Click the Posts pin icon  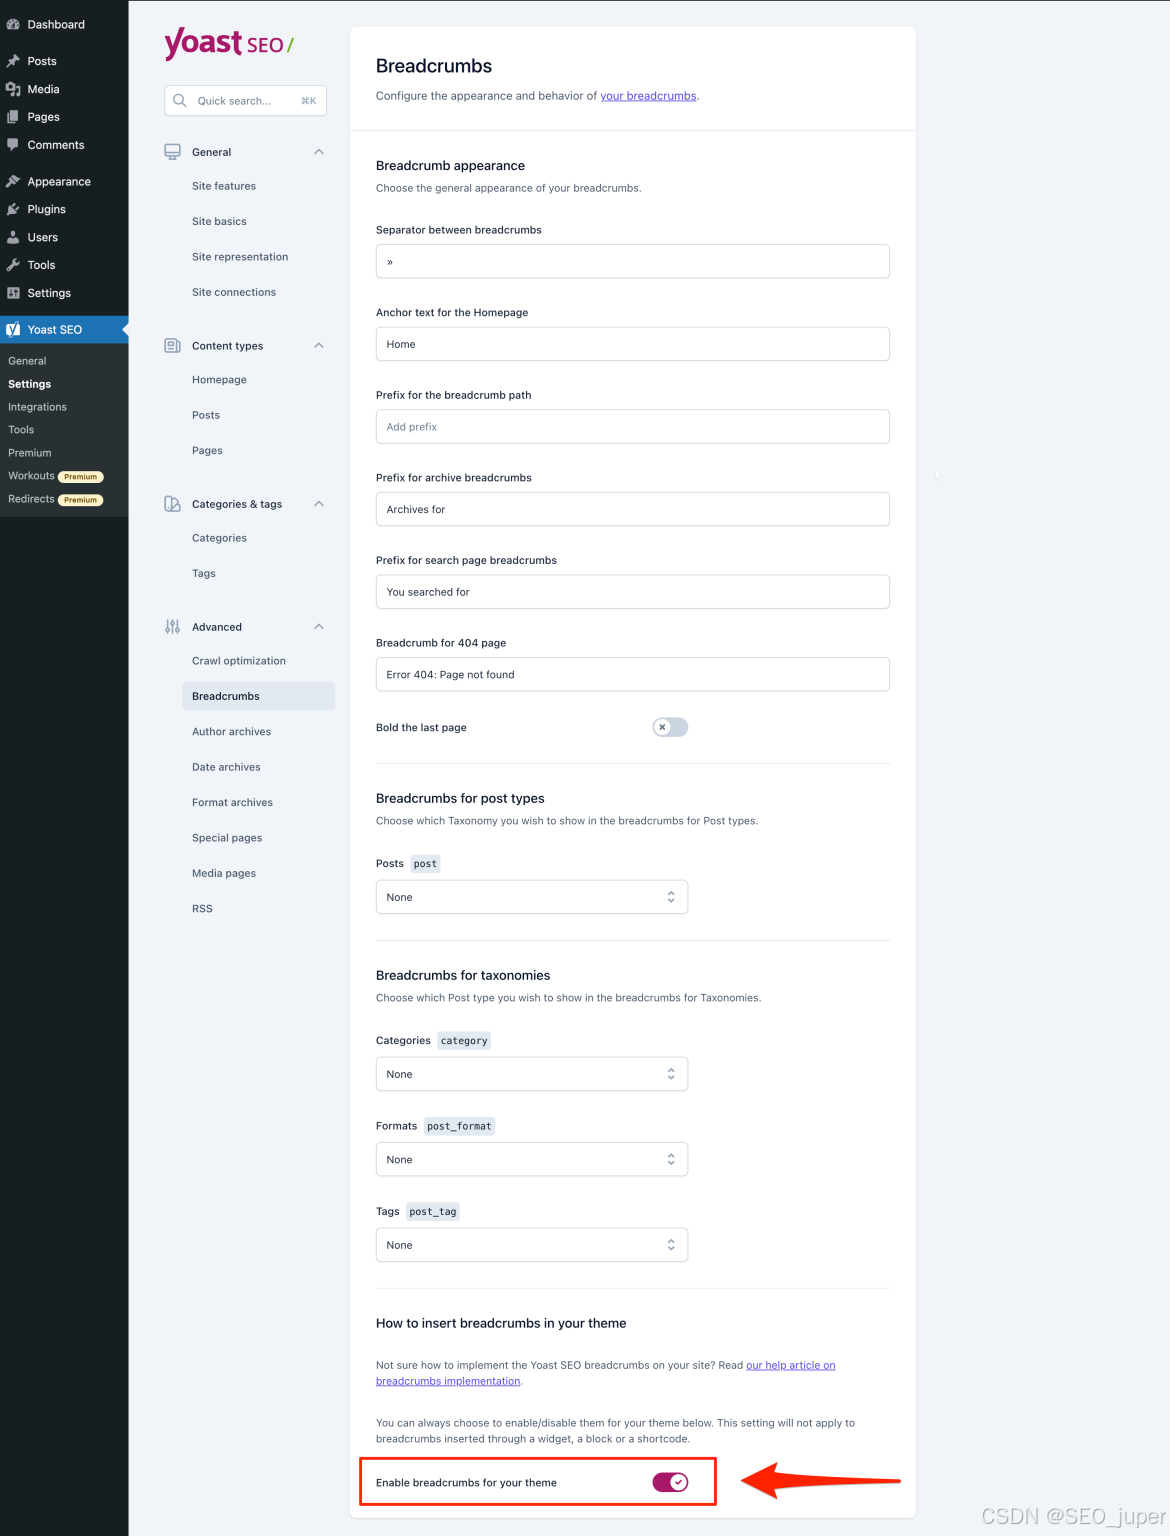(x=13, y=61)
